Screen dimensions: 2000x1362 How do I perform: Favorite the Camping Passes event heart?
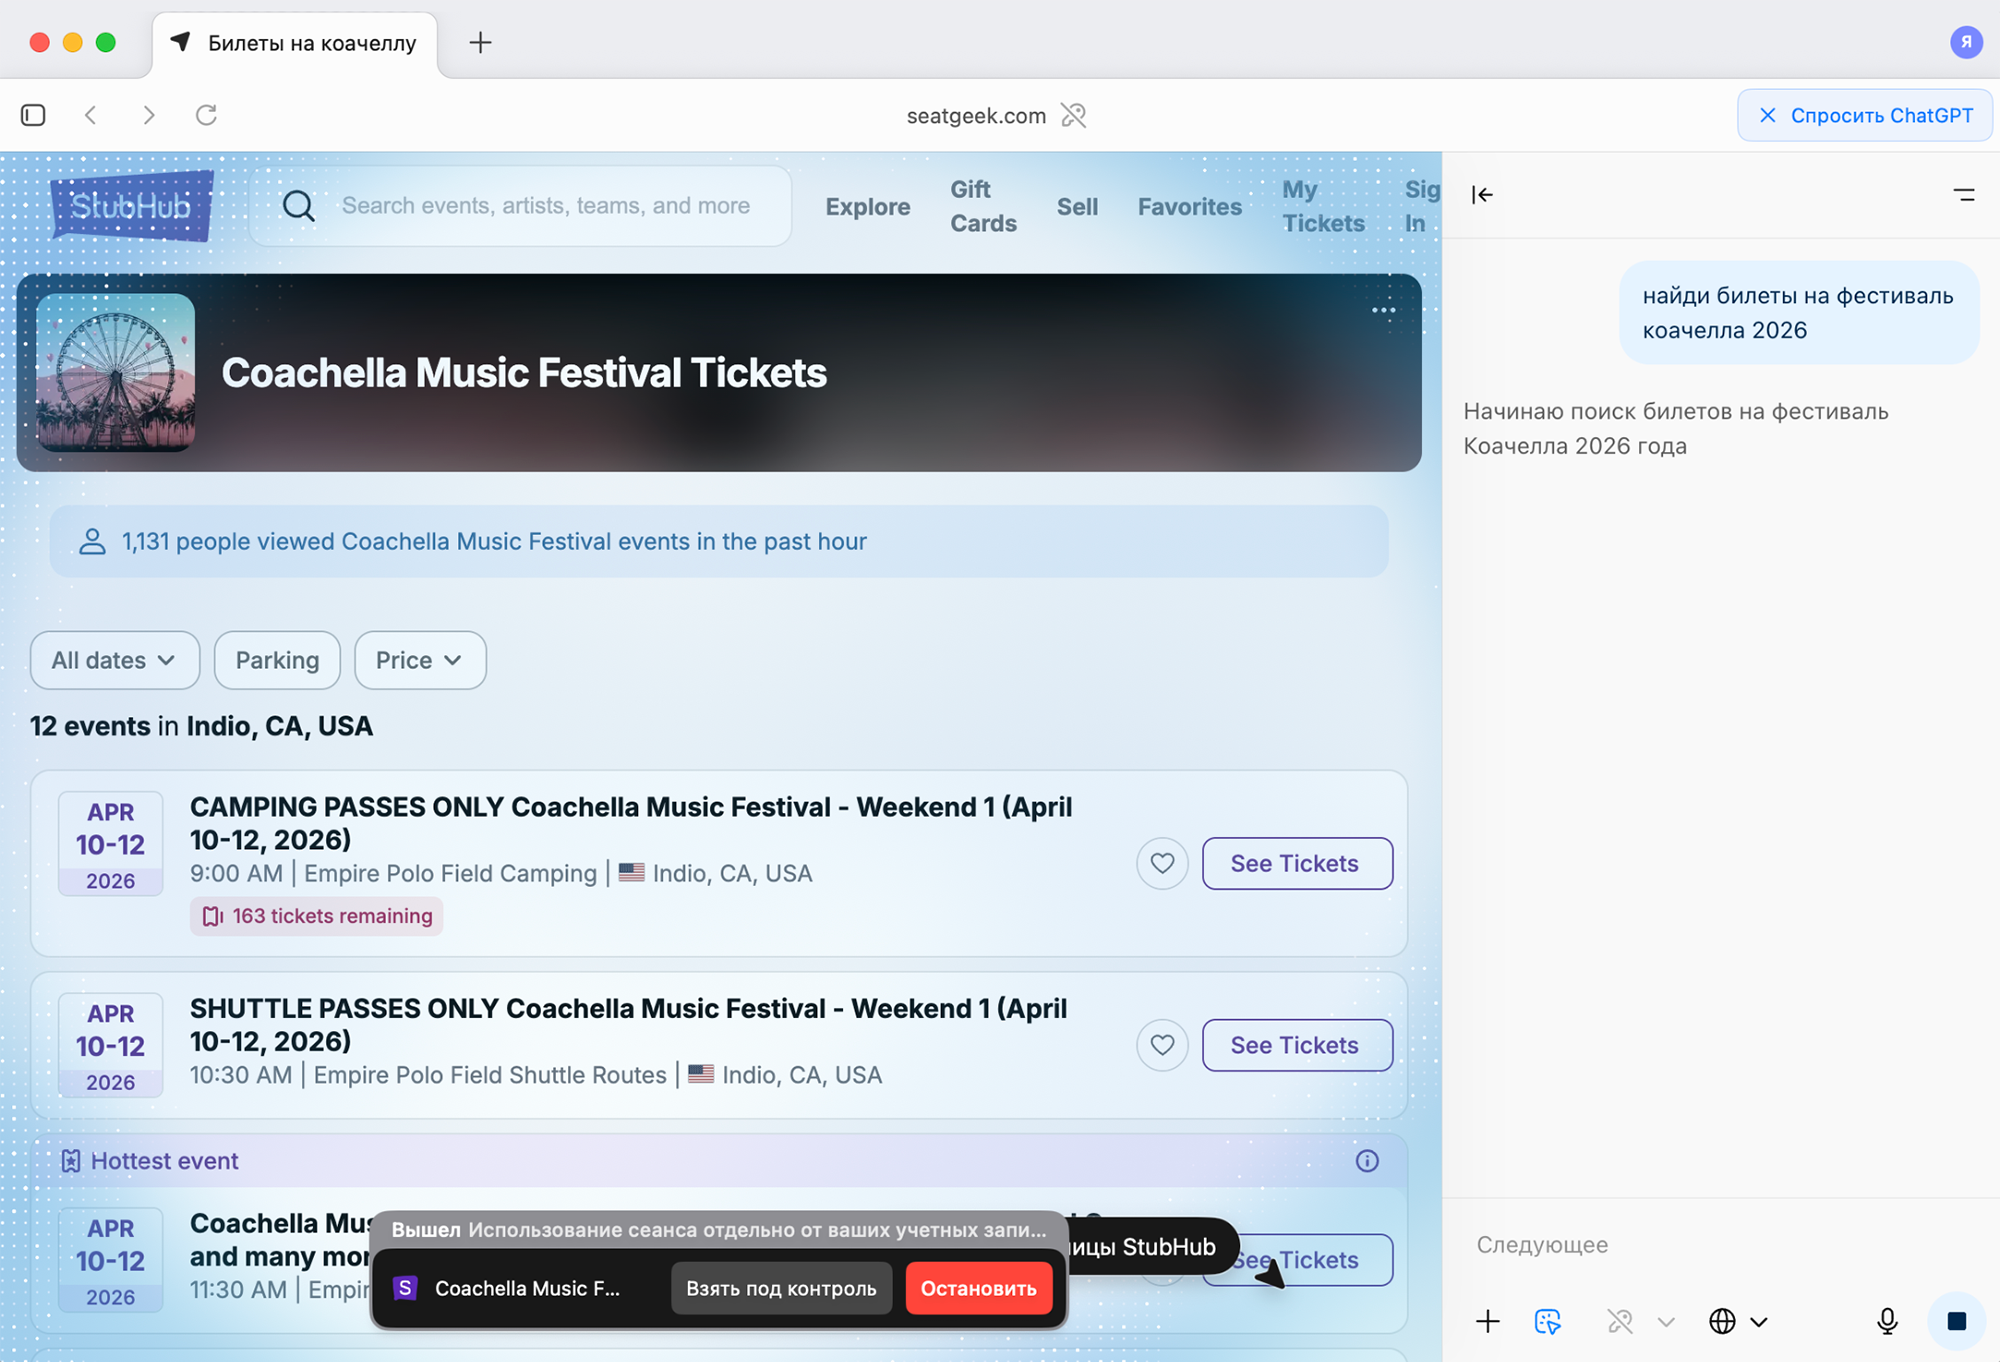1161,863
